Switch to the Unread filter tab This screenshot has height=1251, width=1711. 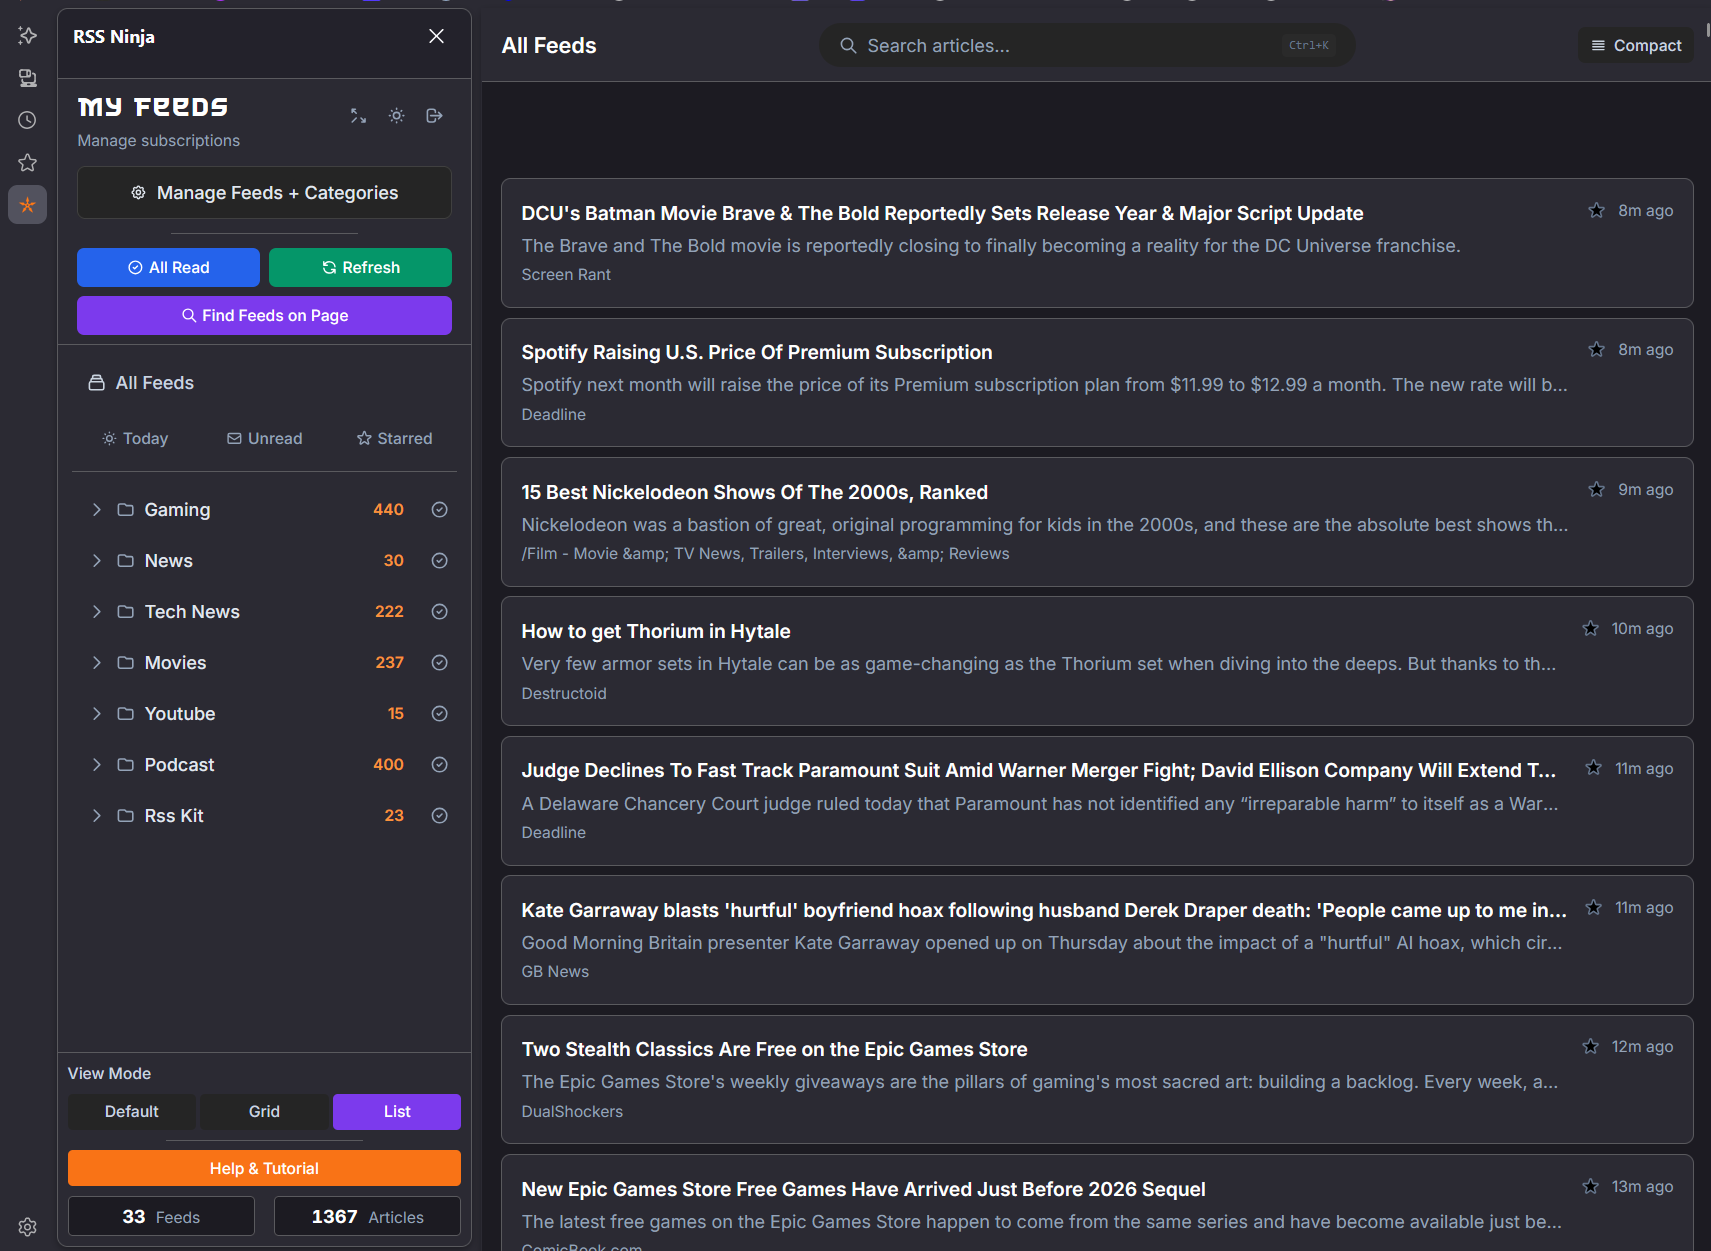pyautogui.click(x=264, y=438)
